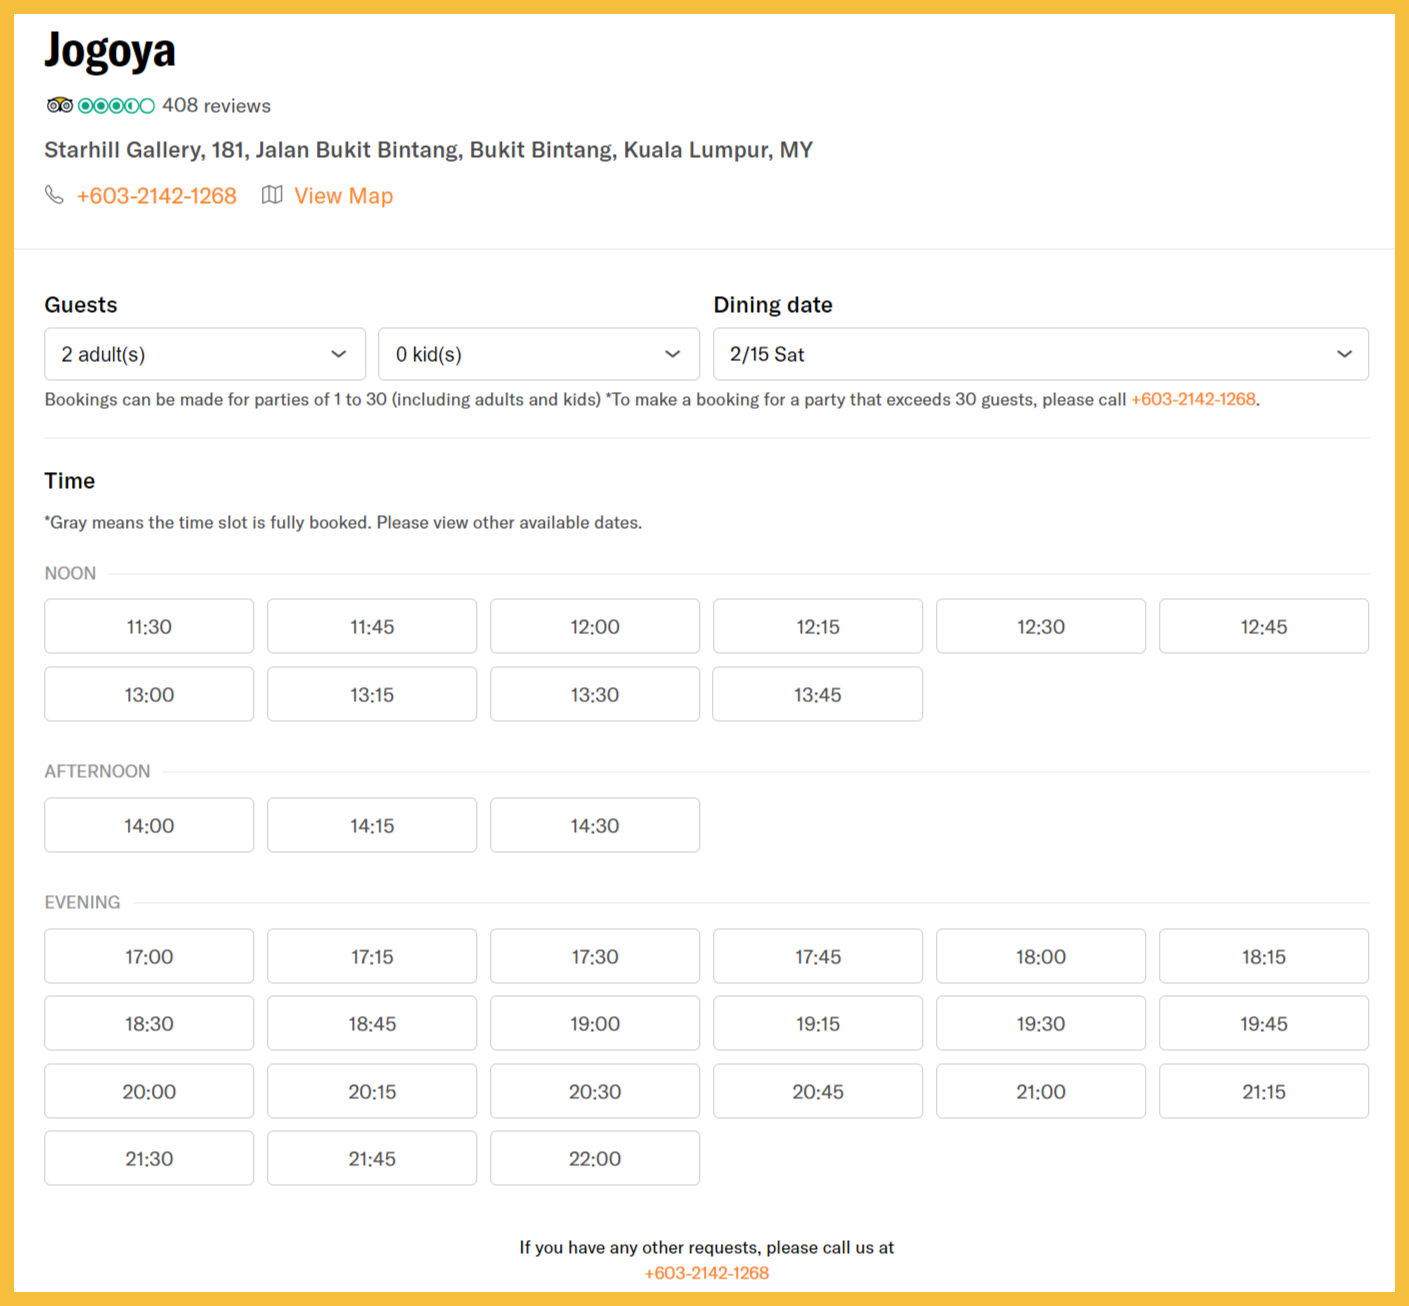
Task: Select the 11:30 noon time slot
Action: coord(149,627)
